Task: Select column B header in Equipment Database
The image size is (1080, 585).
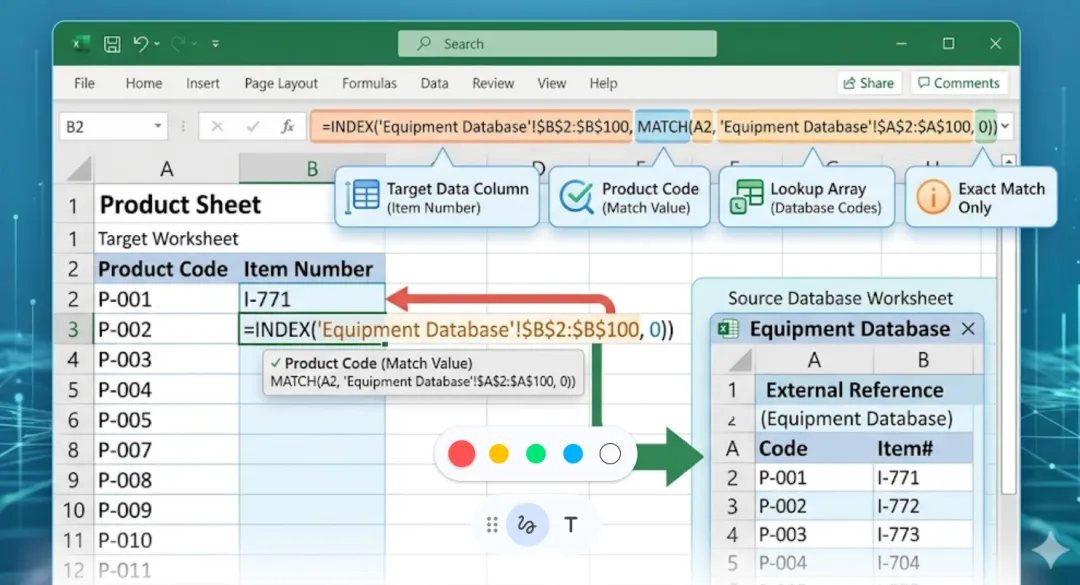Action: point(923,360)
